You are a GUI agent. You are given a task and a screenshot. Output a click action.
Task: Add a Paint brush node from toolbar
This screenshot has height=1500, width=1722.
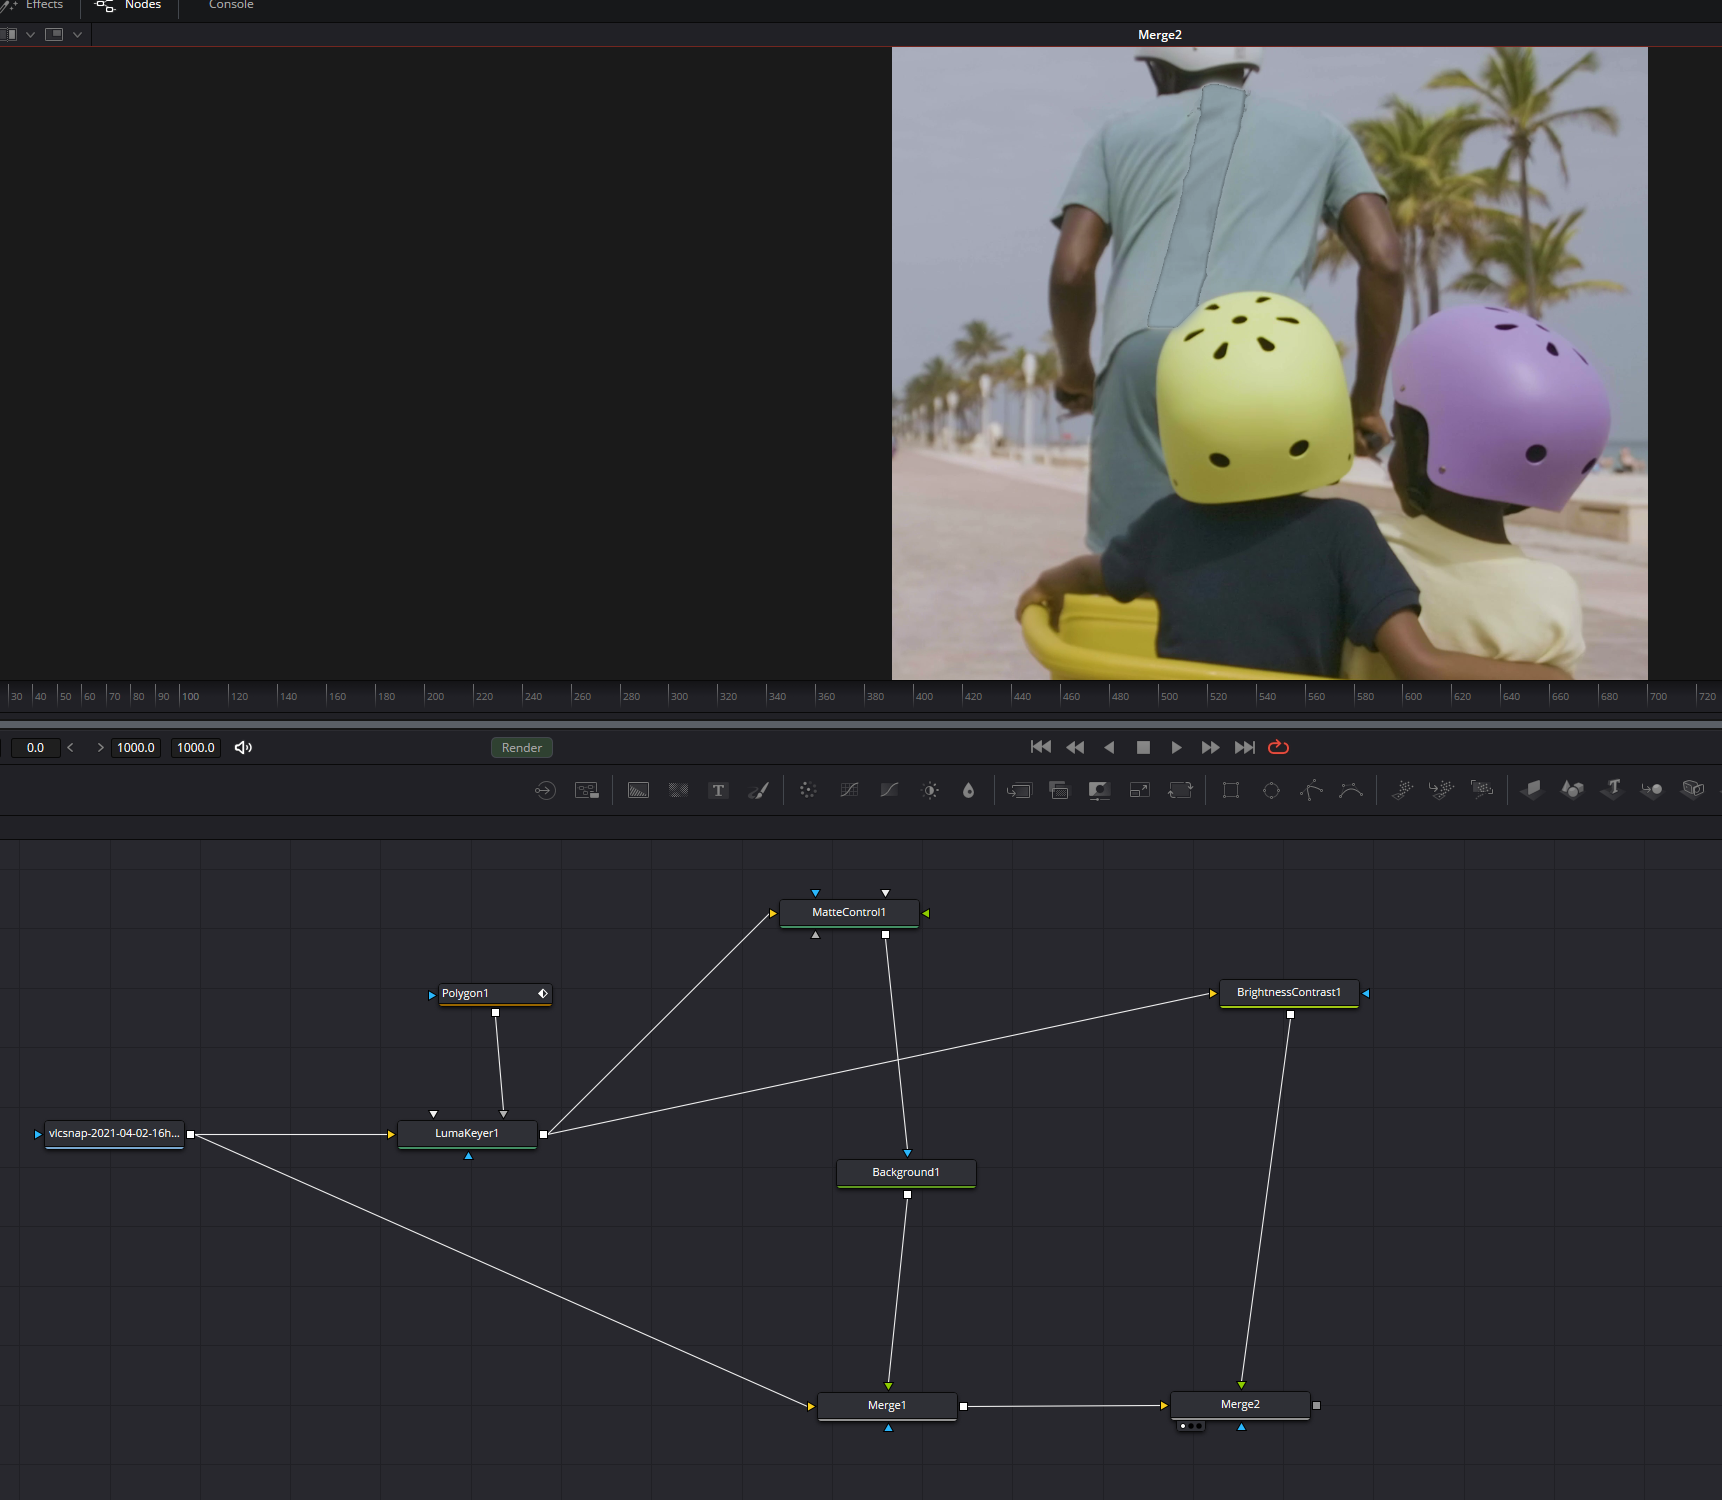759,790
